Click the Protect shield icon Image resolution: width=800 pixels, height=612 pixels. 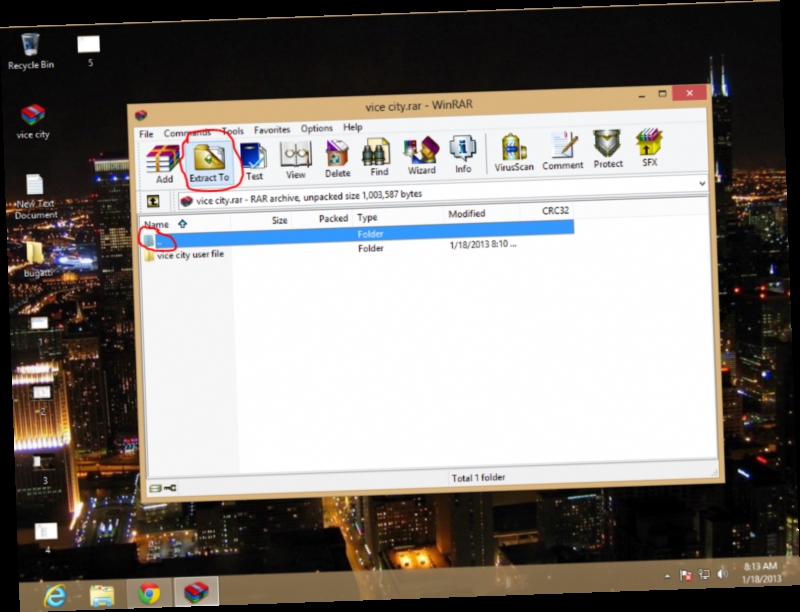(608, 150)
